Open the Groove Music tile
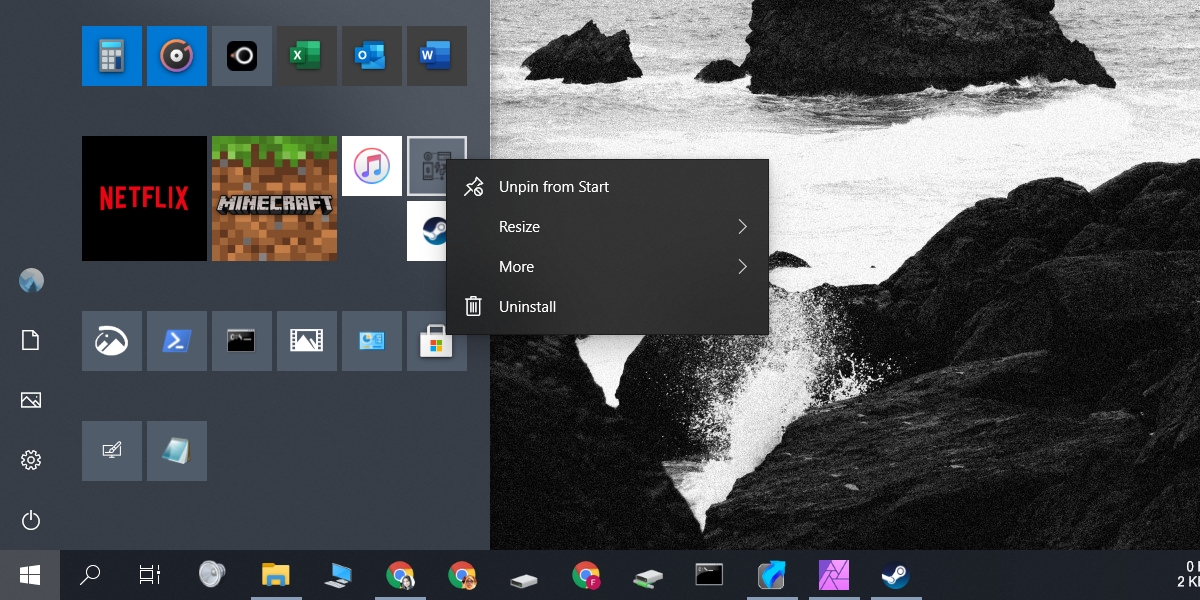Viewport: 1200px width, 600px height. [177, 56]
